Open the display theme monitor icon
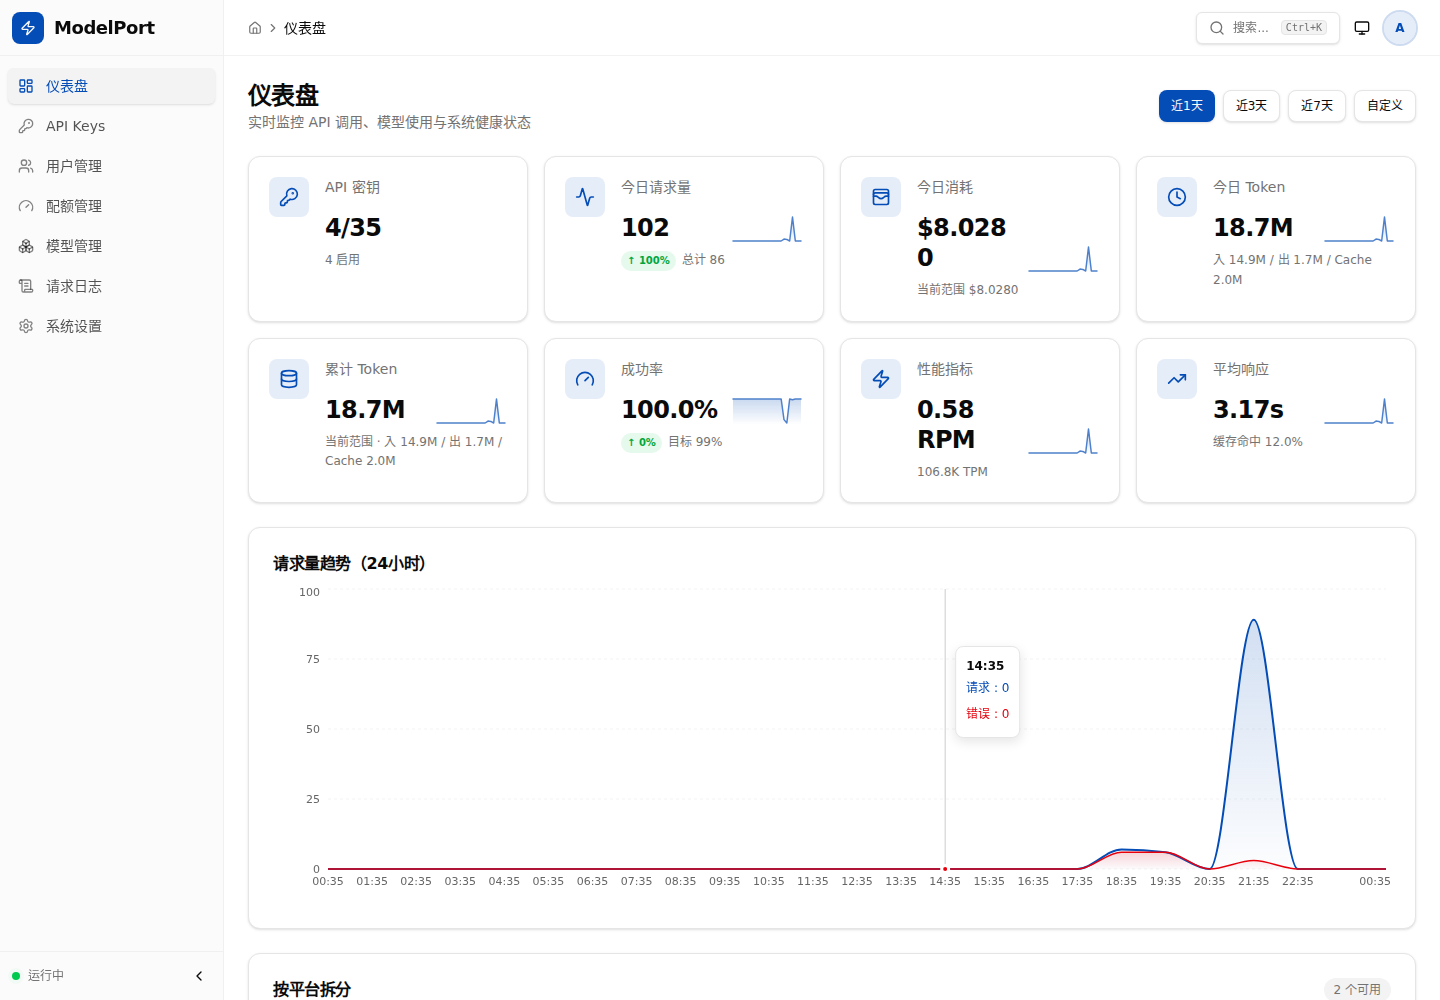This screenshot has width=1440, height=1000. tap(1362, 28)
